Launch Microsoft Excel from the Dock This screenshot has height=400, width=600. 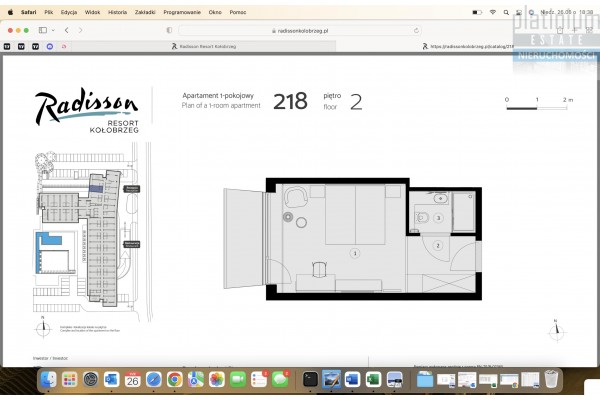372,379
